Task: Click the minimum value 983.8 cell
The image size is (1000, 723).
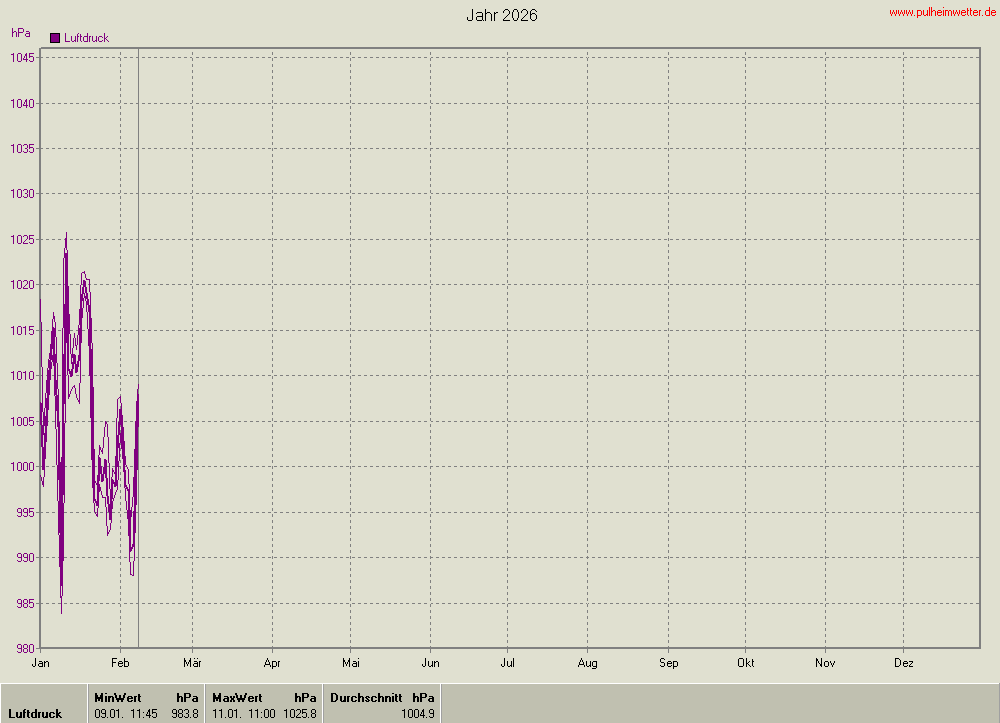Action: 185,714
